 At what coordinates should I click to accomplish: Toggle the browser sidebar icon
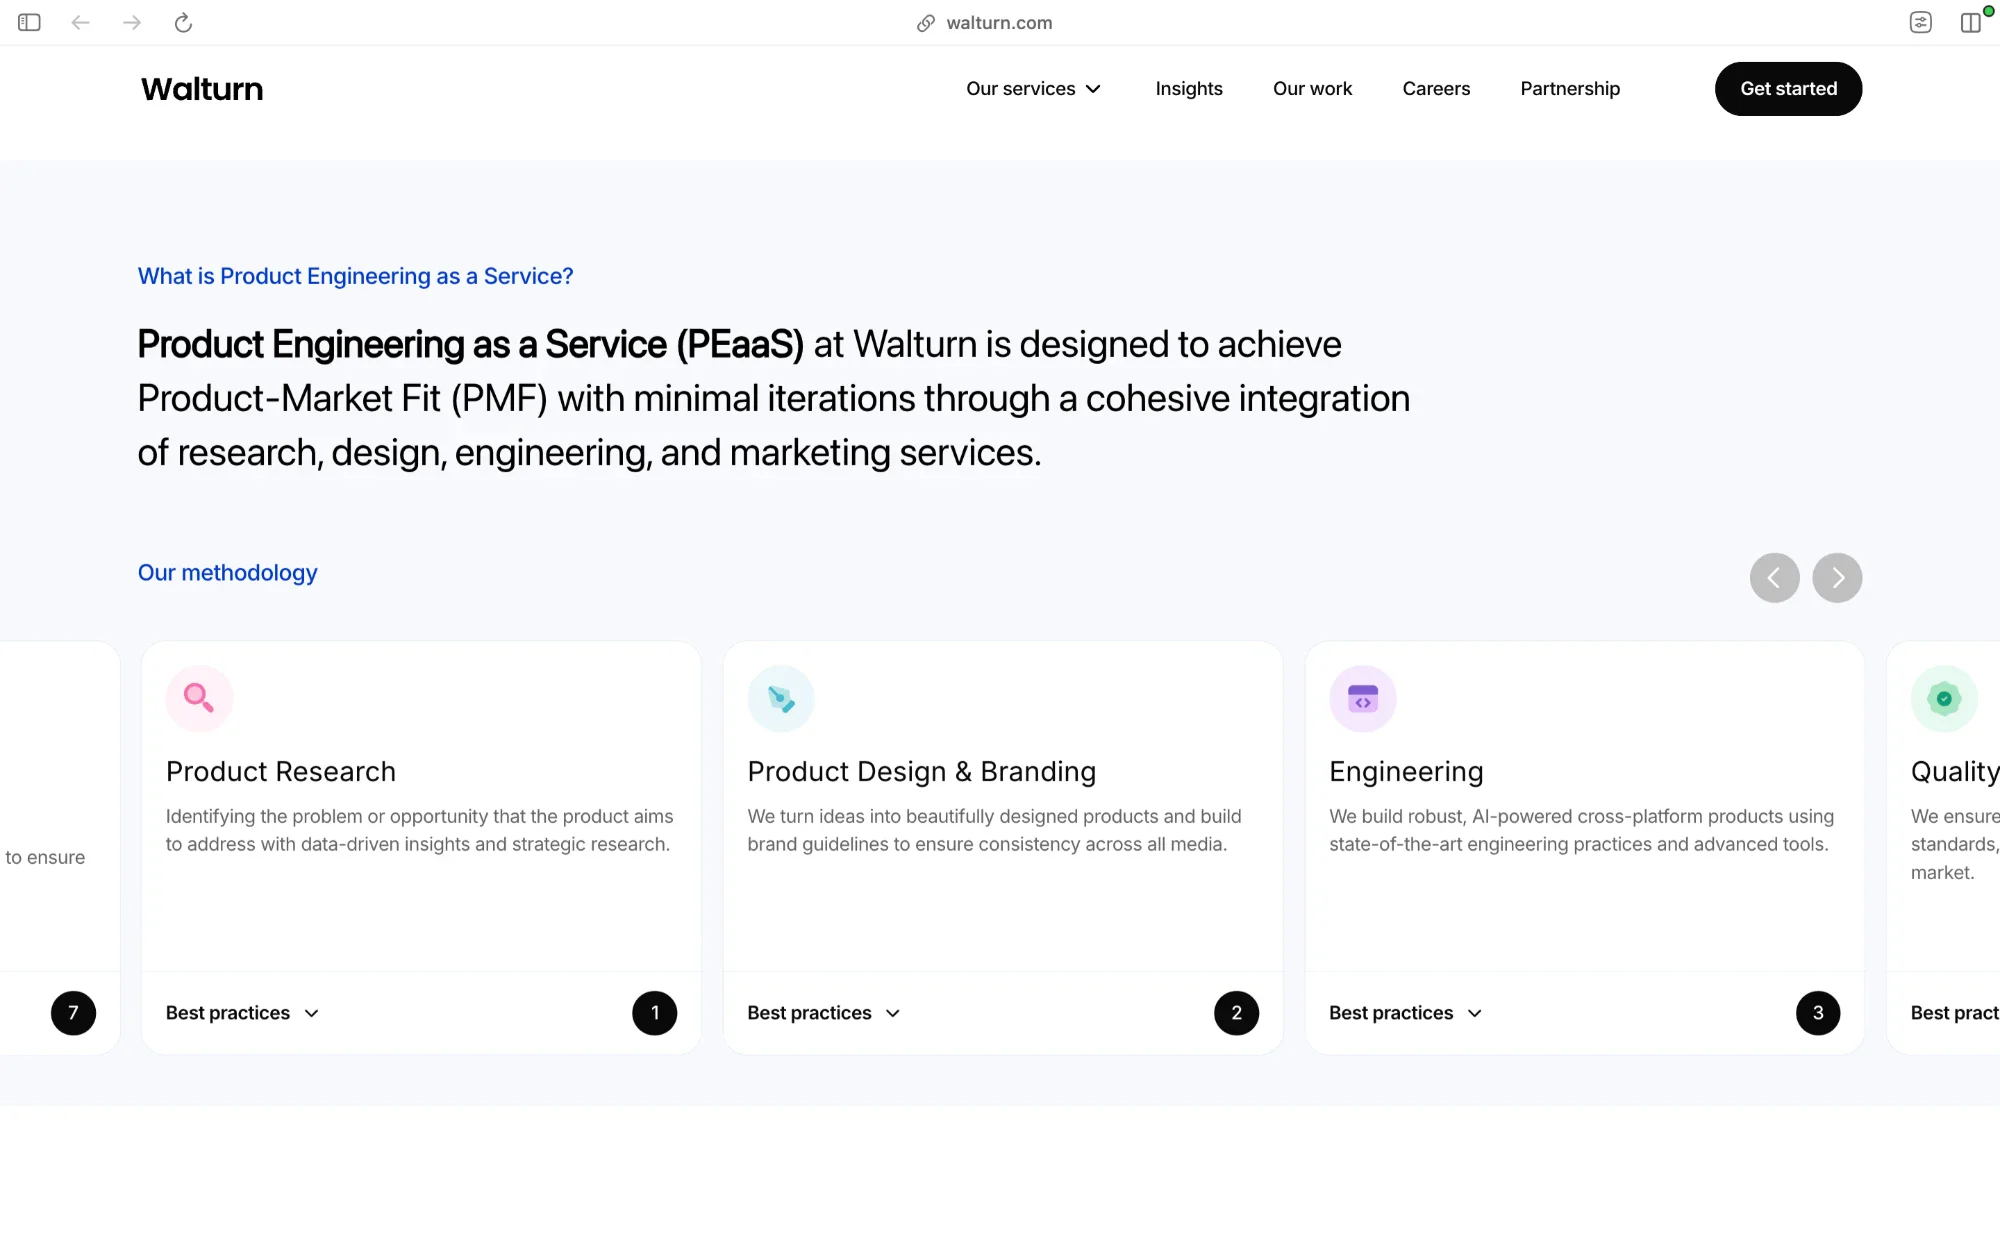coord(29,22)
